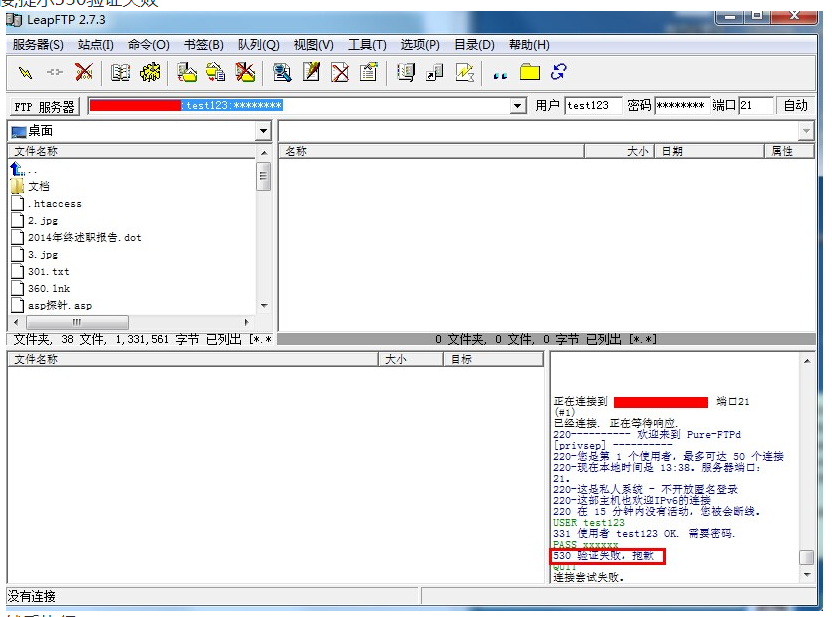Open the 服务器(S) menu

click(38, 45)
